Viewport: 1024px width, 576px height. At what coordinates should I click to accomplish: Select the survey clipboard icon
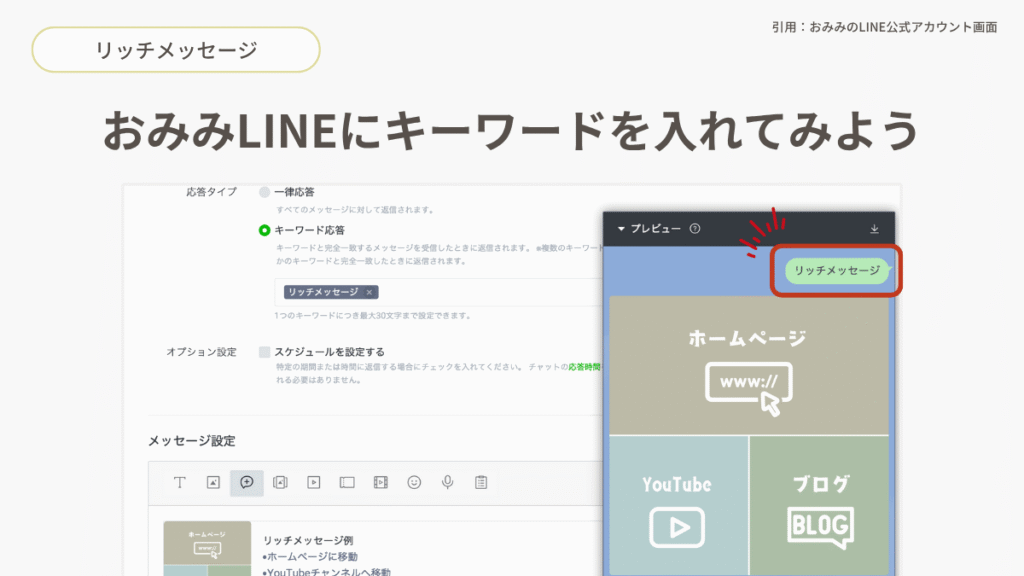coord(481,482)
